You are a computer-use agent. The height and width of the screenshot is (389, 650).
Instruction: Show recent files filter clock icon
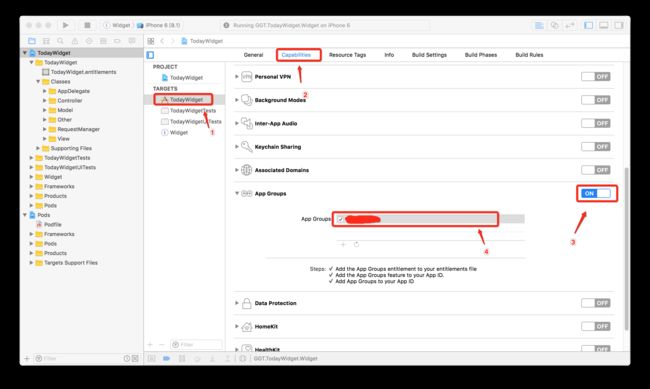126,358
